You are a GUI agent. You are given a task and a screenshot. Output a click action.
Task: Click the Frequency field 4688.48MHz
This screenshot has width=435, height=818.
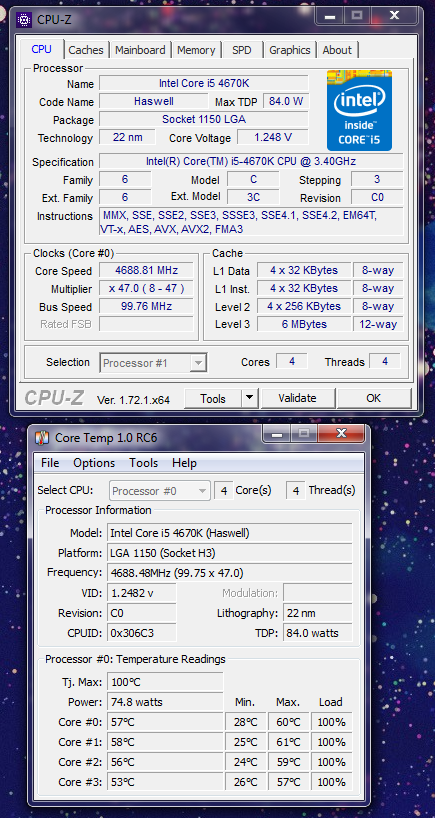pyautogui.click(x=229, y=573)
